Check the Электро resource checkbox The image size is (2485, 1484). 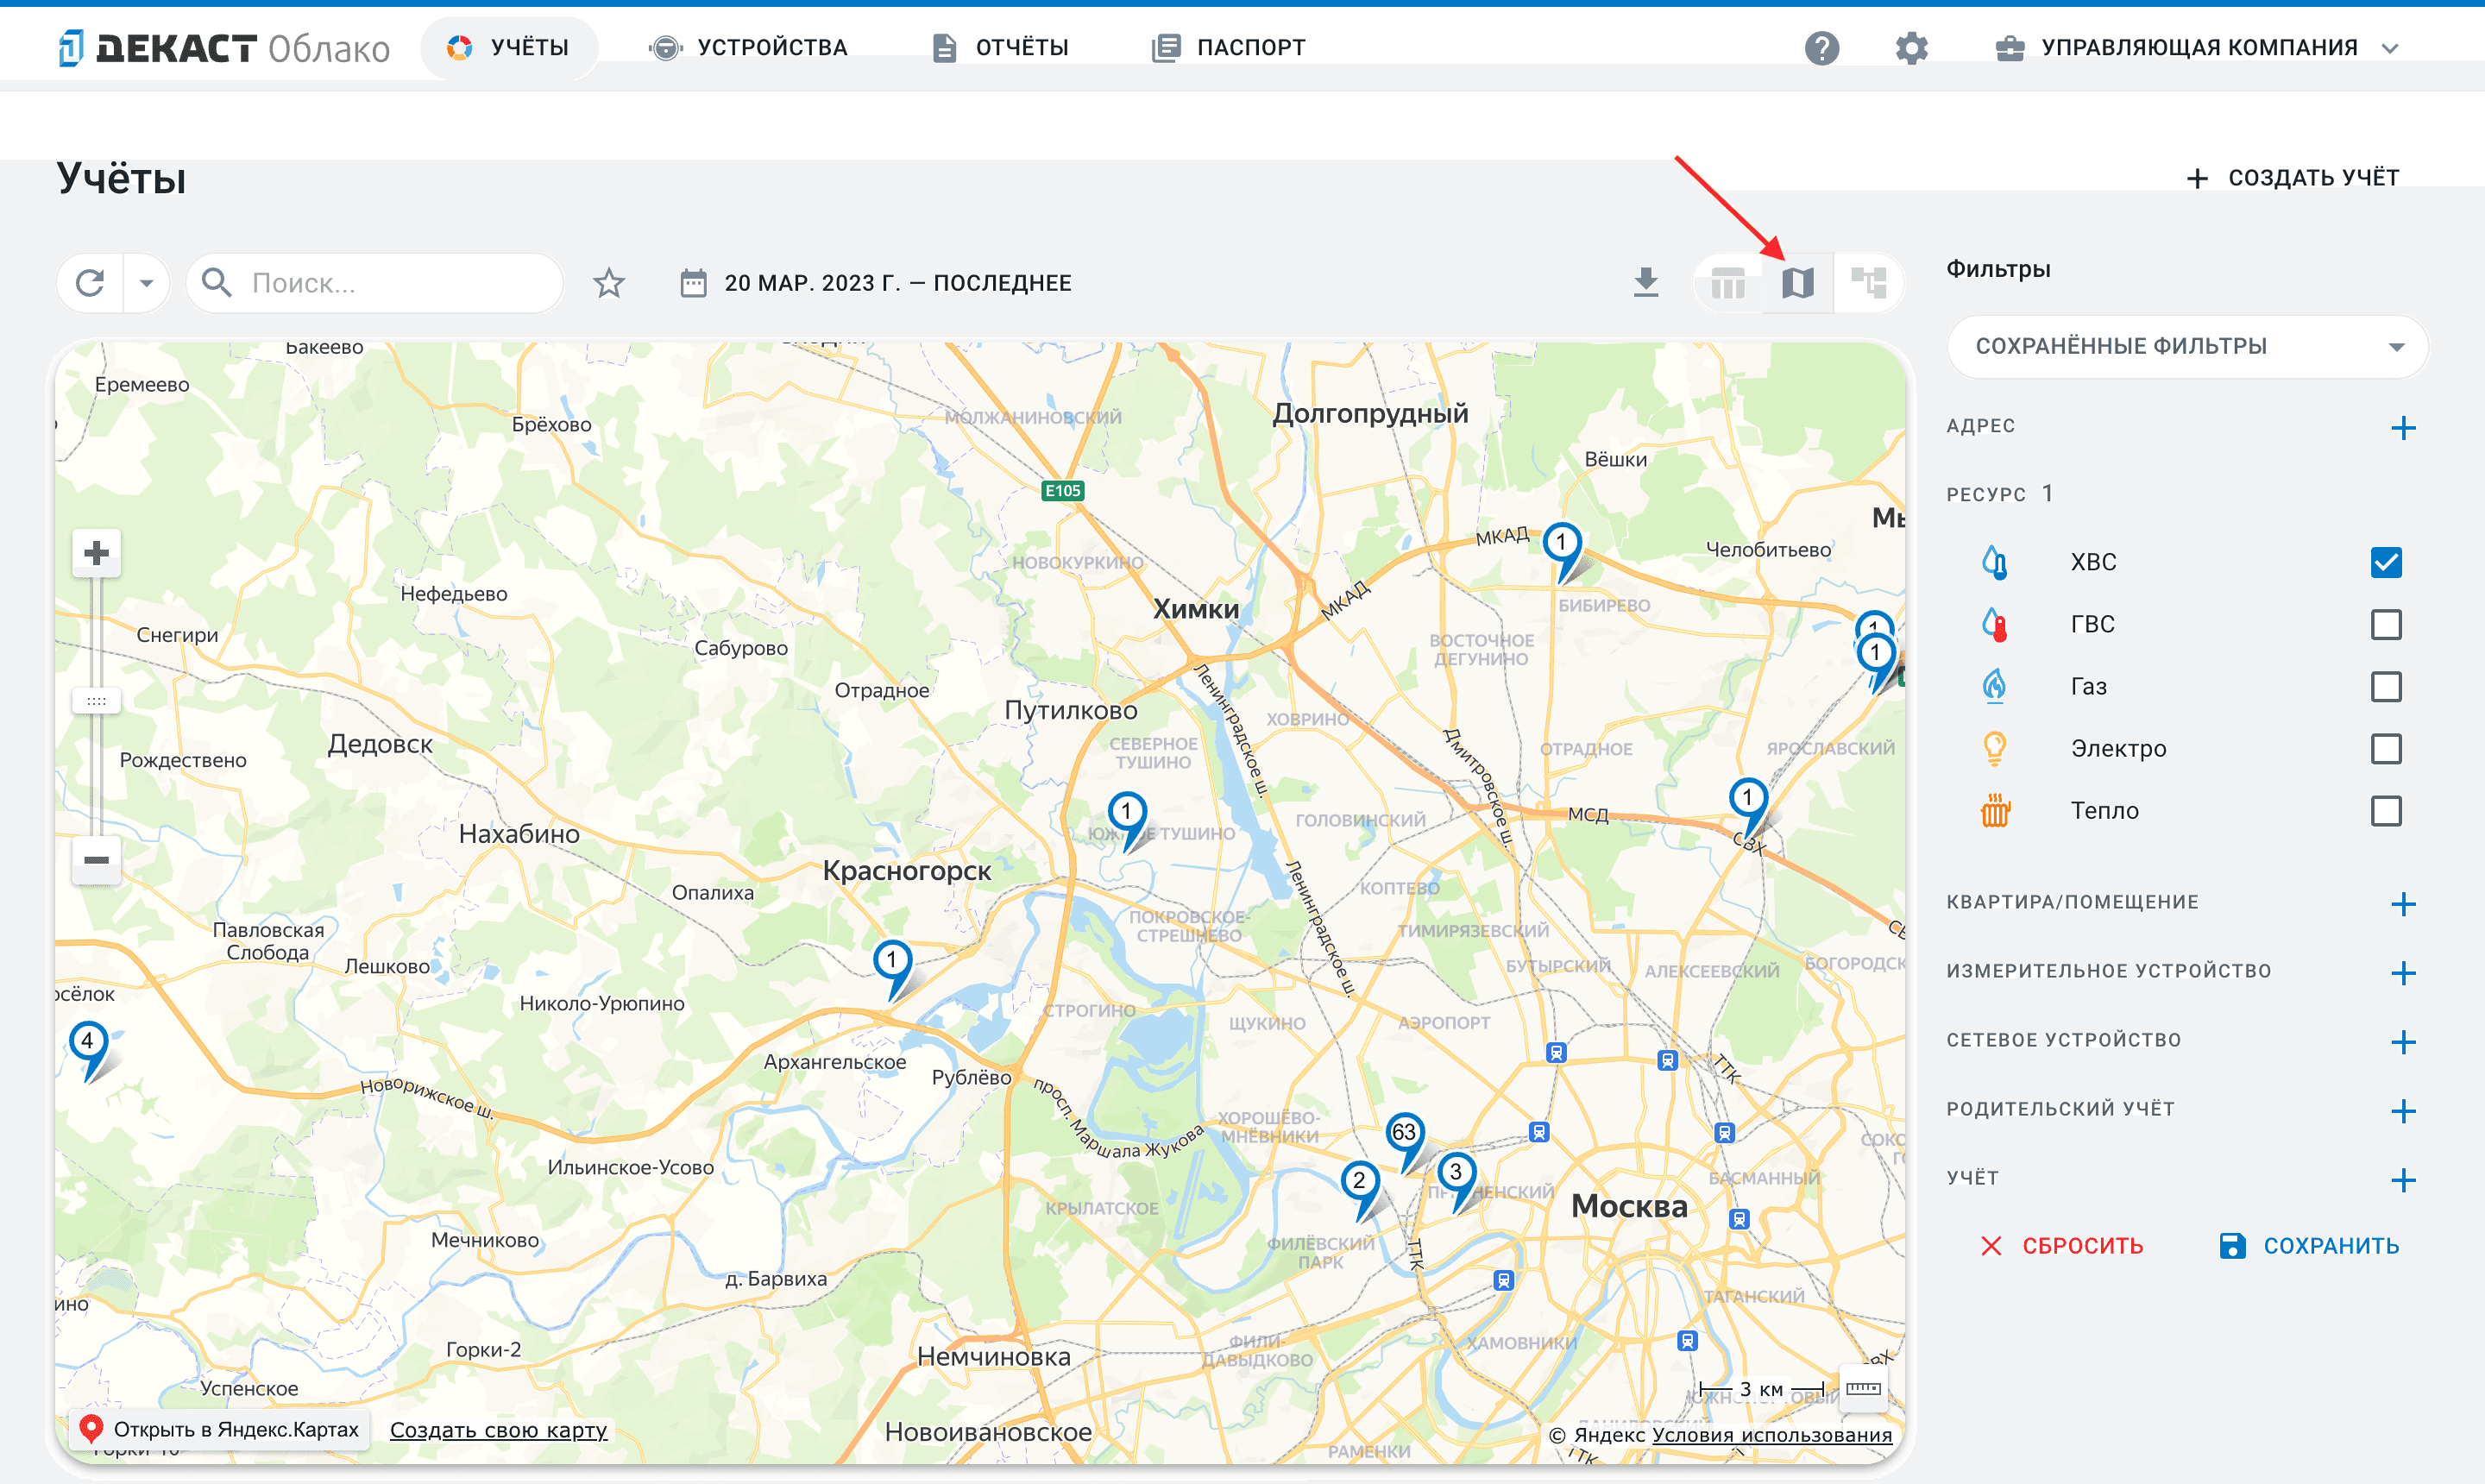click(x=2386, y=748)
